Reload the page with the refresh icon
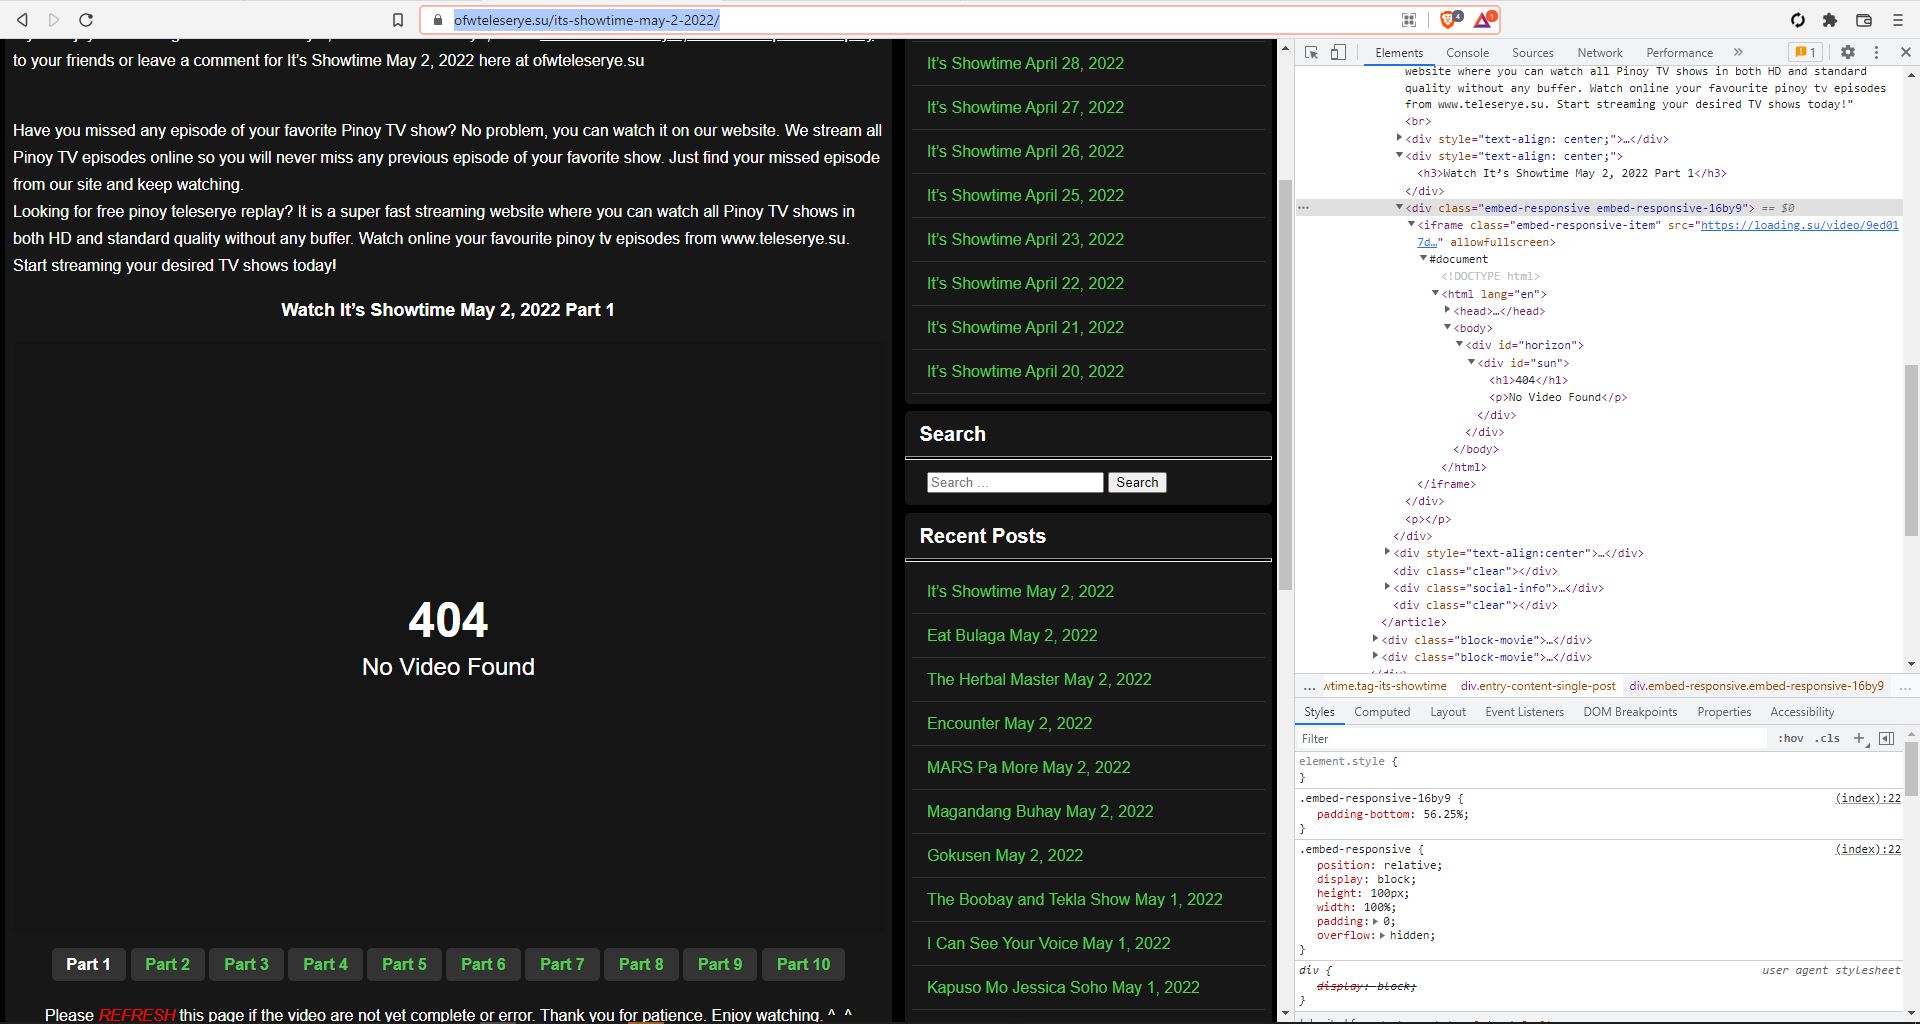This screenshot has width=1920, height=1024. click(86, 20)
